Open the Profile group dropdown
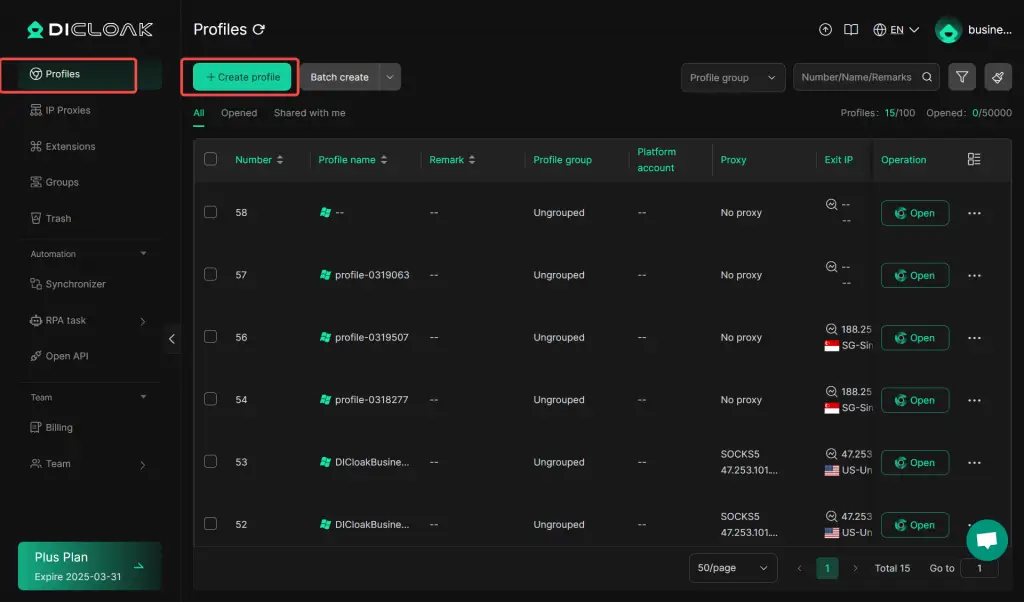 tap(733, 77)
